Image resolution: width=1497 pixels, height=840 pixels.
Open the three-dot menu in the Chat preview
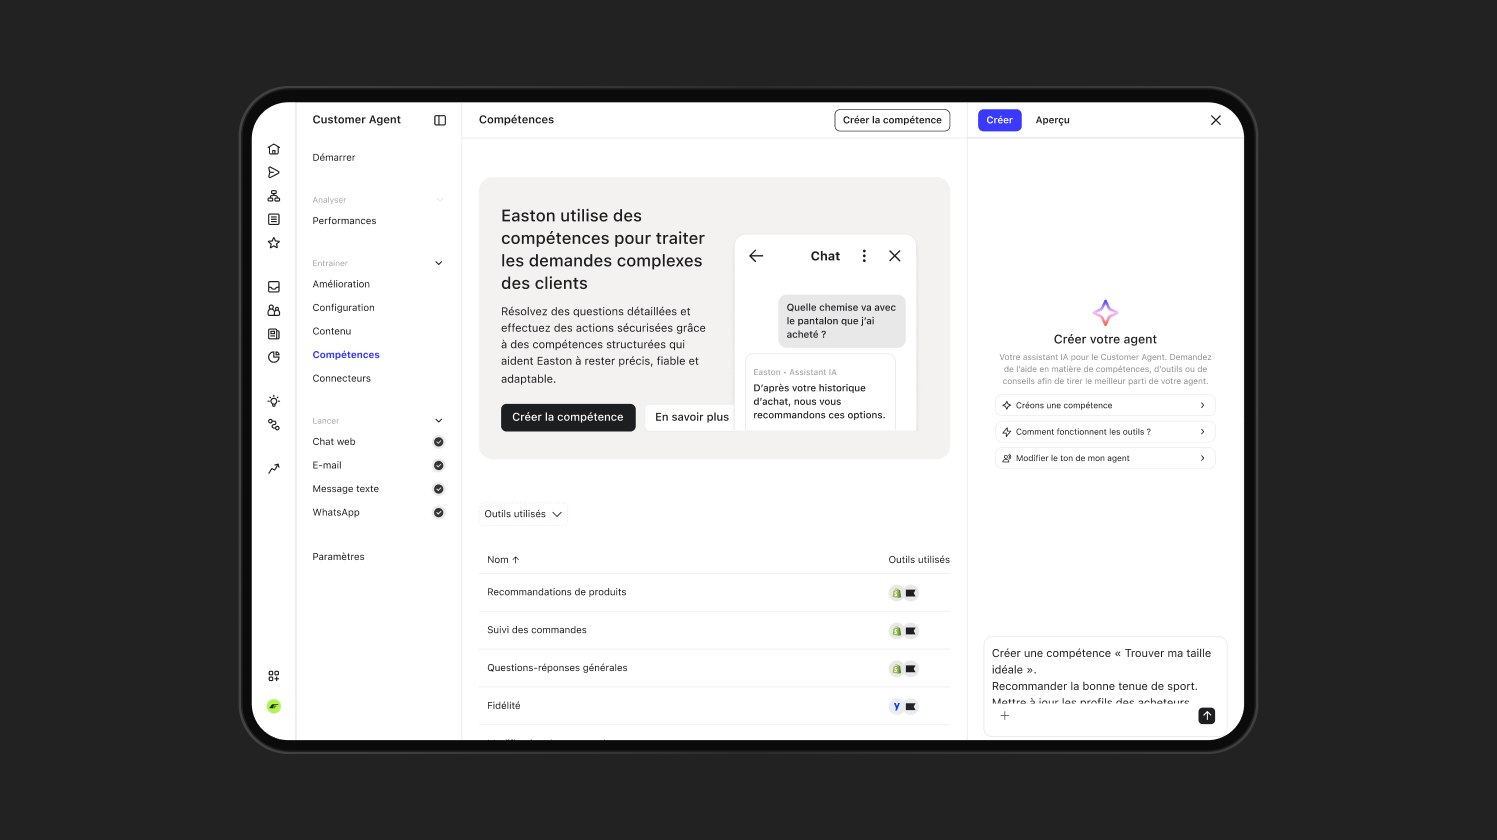(x=865, y=256)
